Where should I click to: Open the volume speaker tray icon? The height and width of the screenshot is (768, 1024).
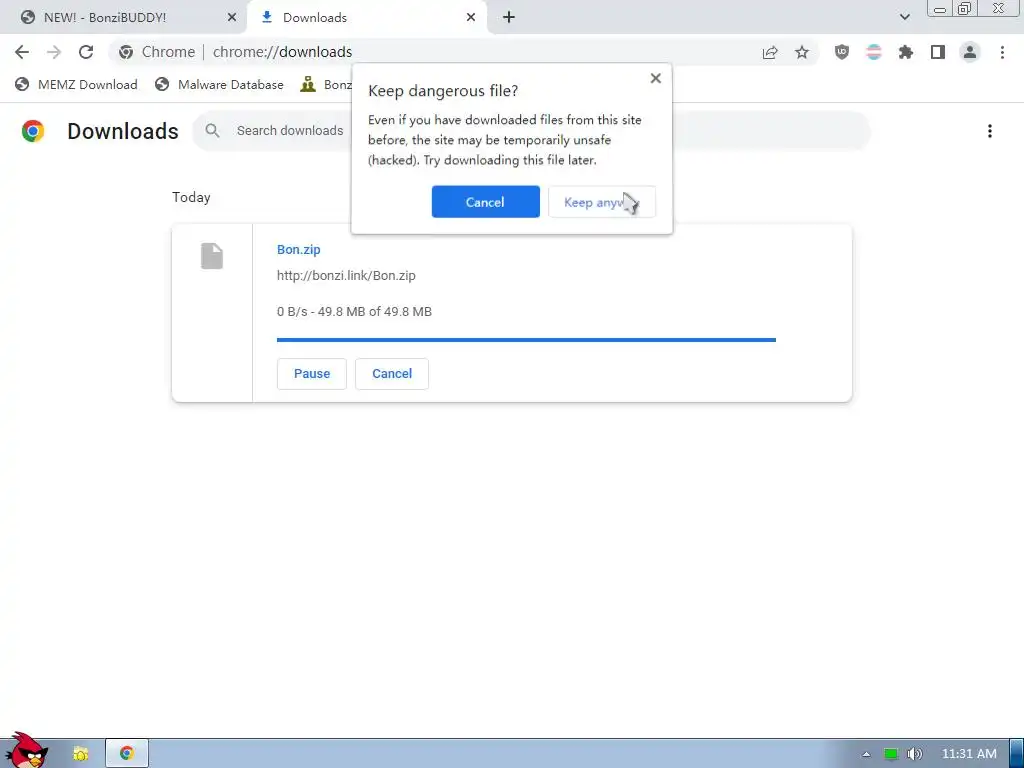(x=914, y=754)
